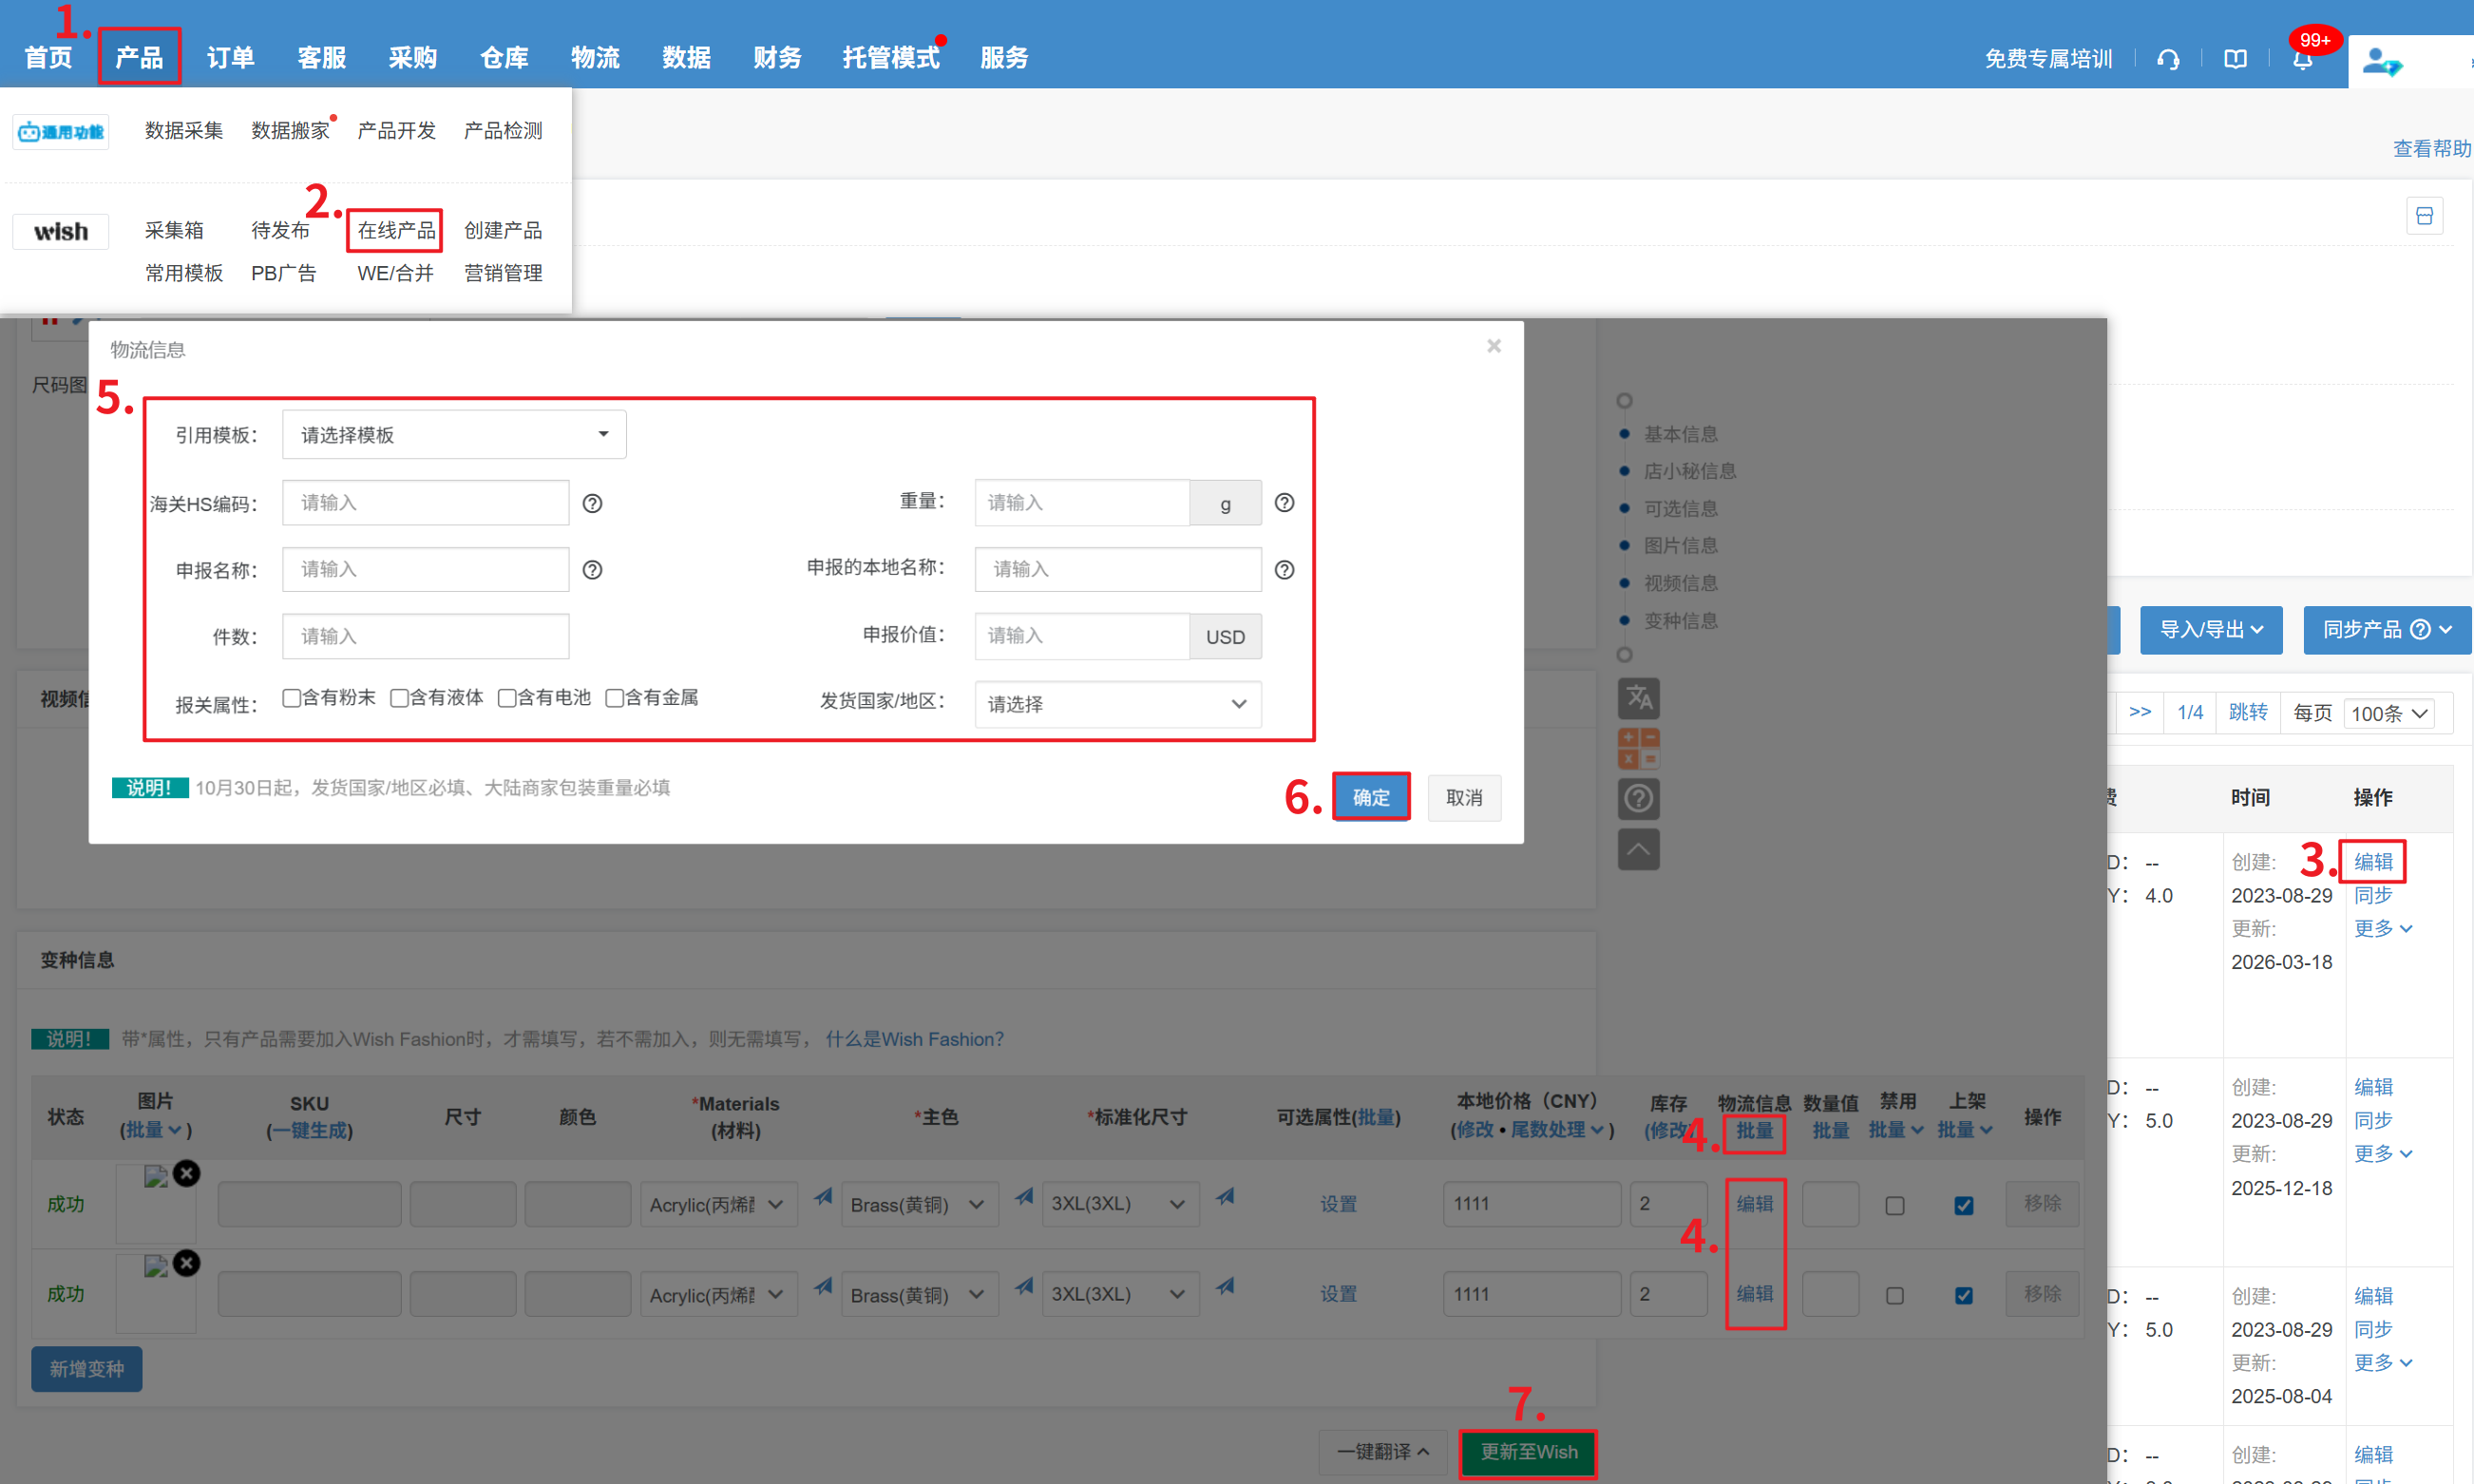Expand the 发货国家/地区 select box
Viewport: 2474px width, 1484px height.
[x=1117, y=703]
